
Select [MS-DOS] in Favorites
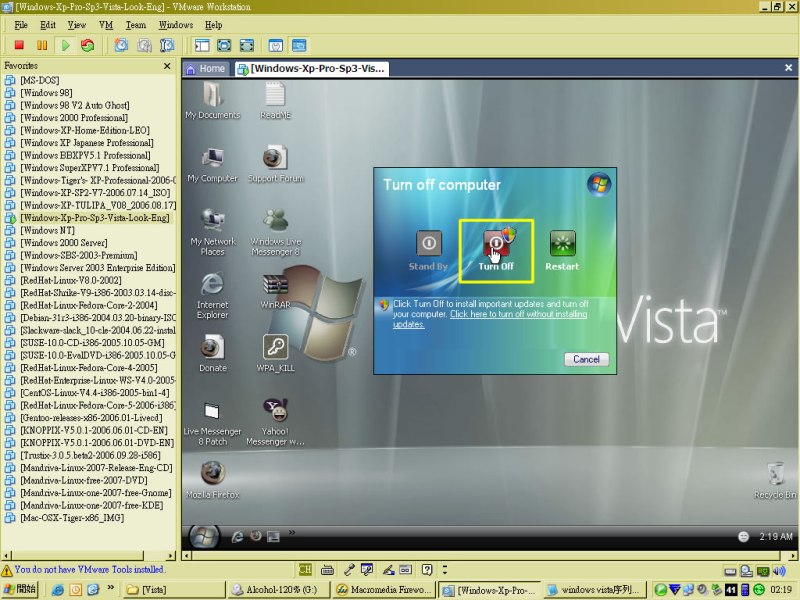point(39,80)
